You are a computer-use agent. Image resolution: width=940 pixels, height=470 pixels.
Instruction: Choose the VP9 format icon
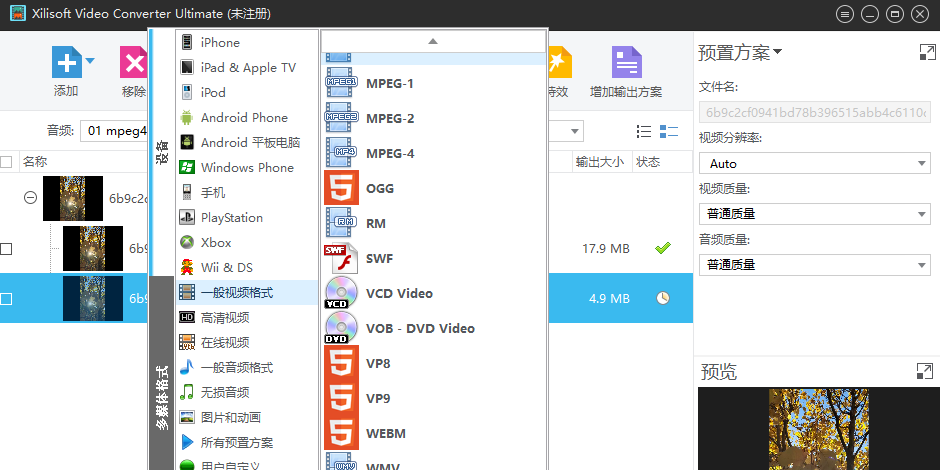[341, 398]
